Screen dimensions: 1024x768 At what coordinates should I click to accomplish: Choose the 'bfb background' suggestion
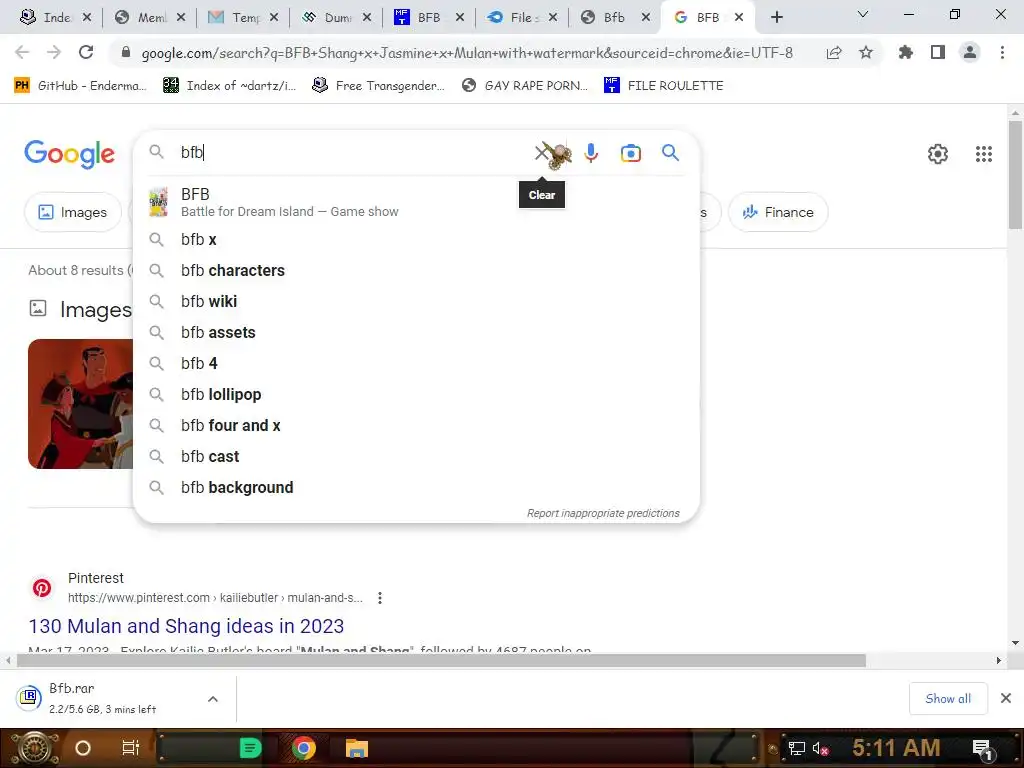(416, 488)
